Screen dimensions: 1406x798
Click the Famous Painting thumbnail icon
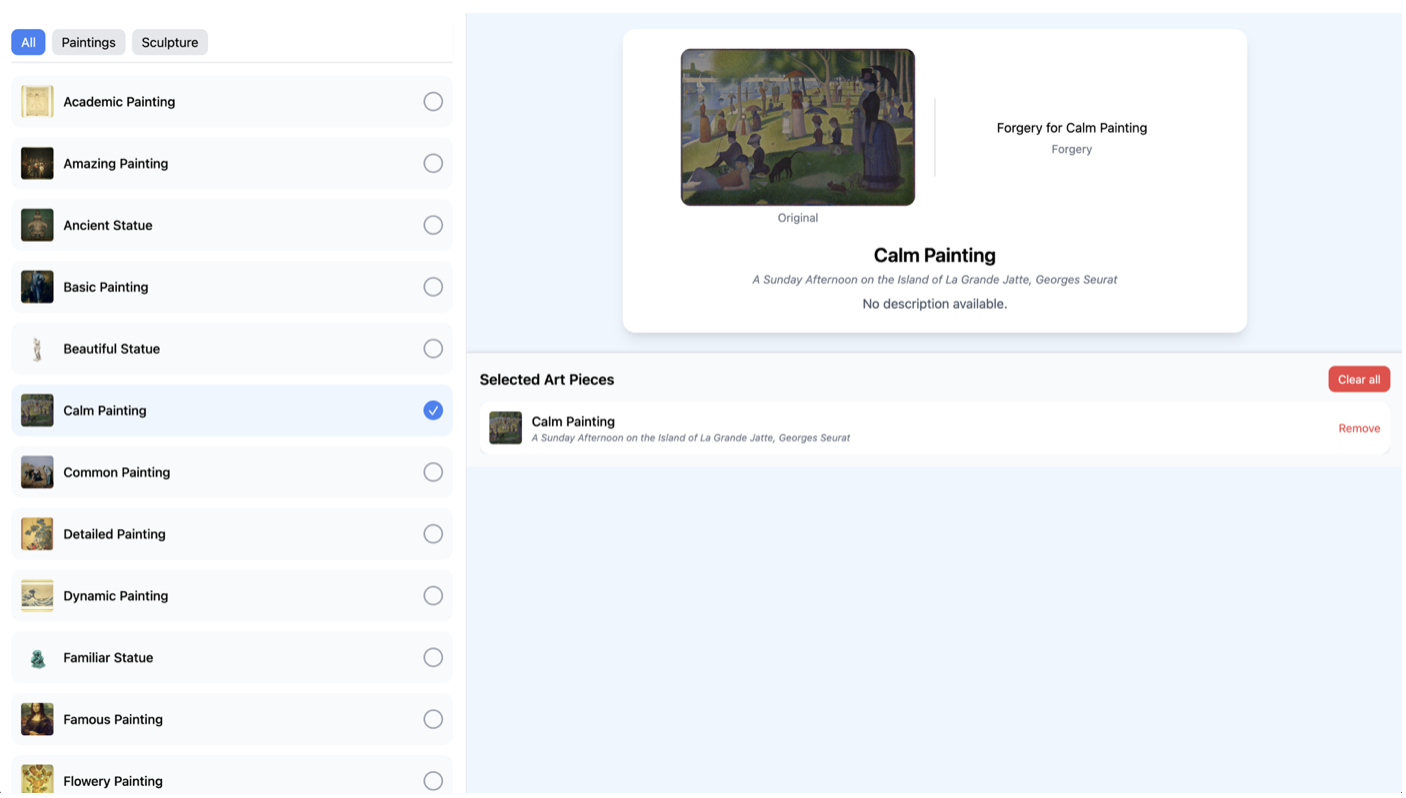click(x=37, y=719)
